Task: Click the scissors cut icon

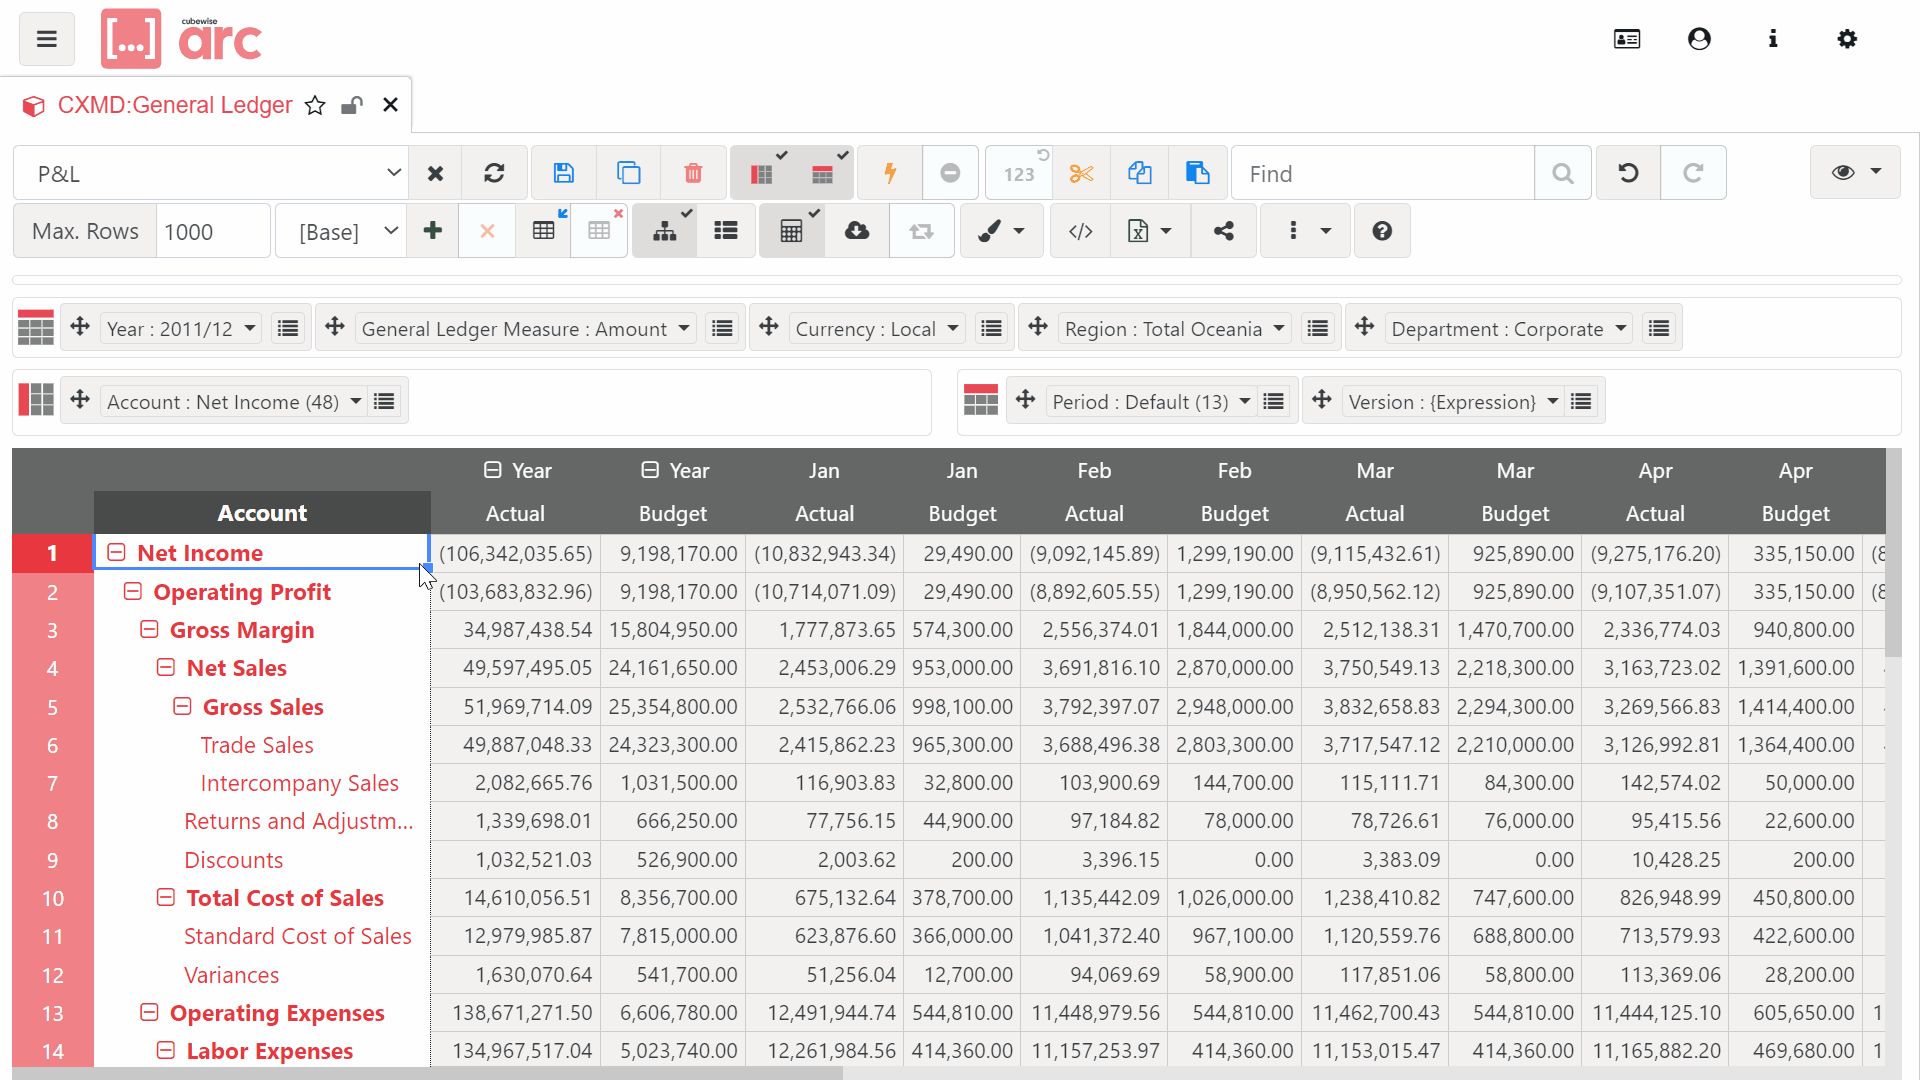Action: (1081, 173)
